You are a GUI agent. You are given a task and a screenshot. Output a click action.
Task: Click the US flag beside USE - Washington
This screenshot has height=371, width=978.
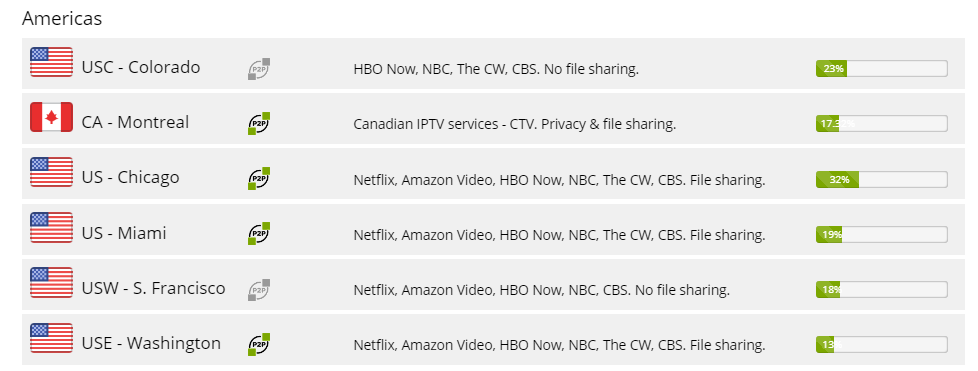click(x=51, y=338)
